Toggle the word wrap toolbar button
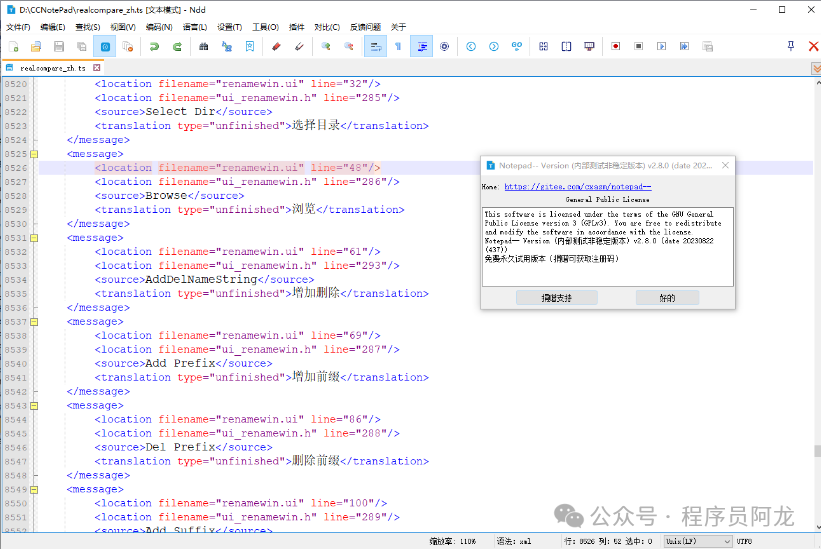 pos(375,46)
